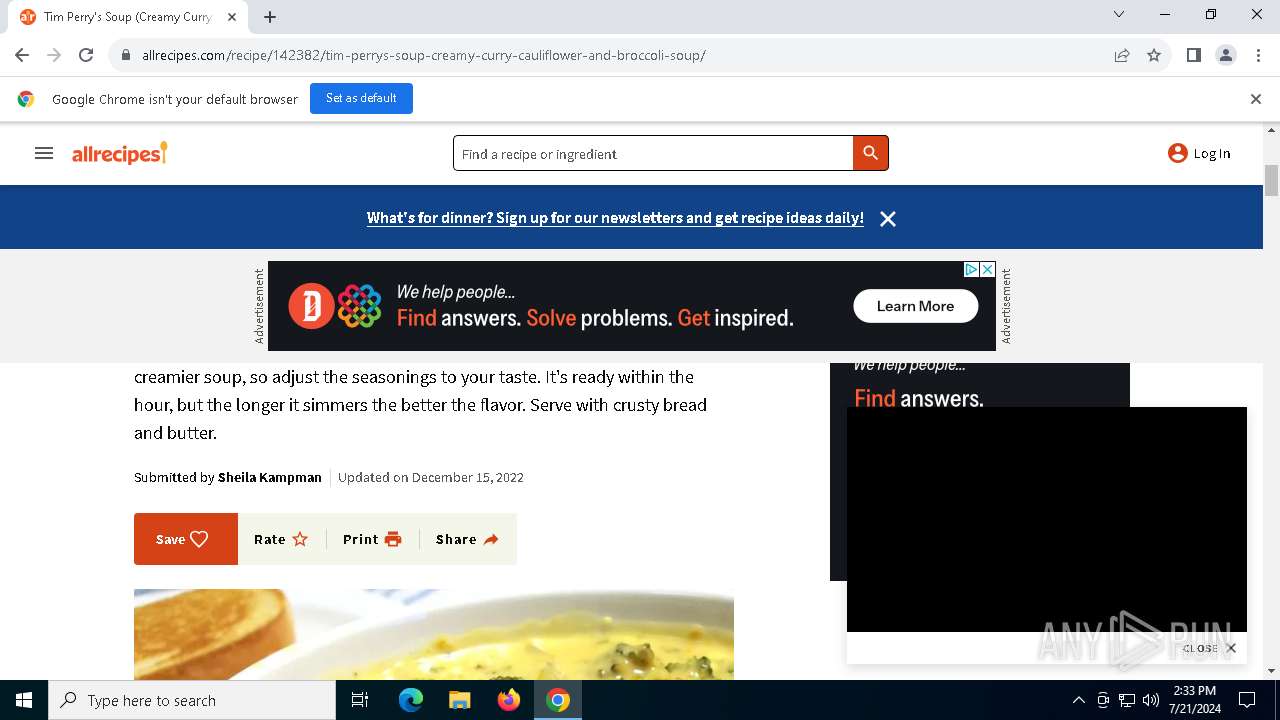1280x720 pixels.
Task: Launch Microsoft Edge from the taskbar
Action: point(411,700)
